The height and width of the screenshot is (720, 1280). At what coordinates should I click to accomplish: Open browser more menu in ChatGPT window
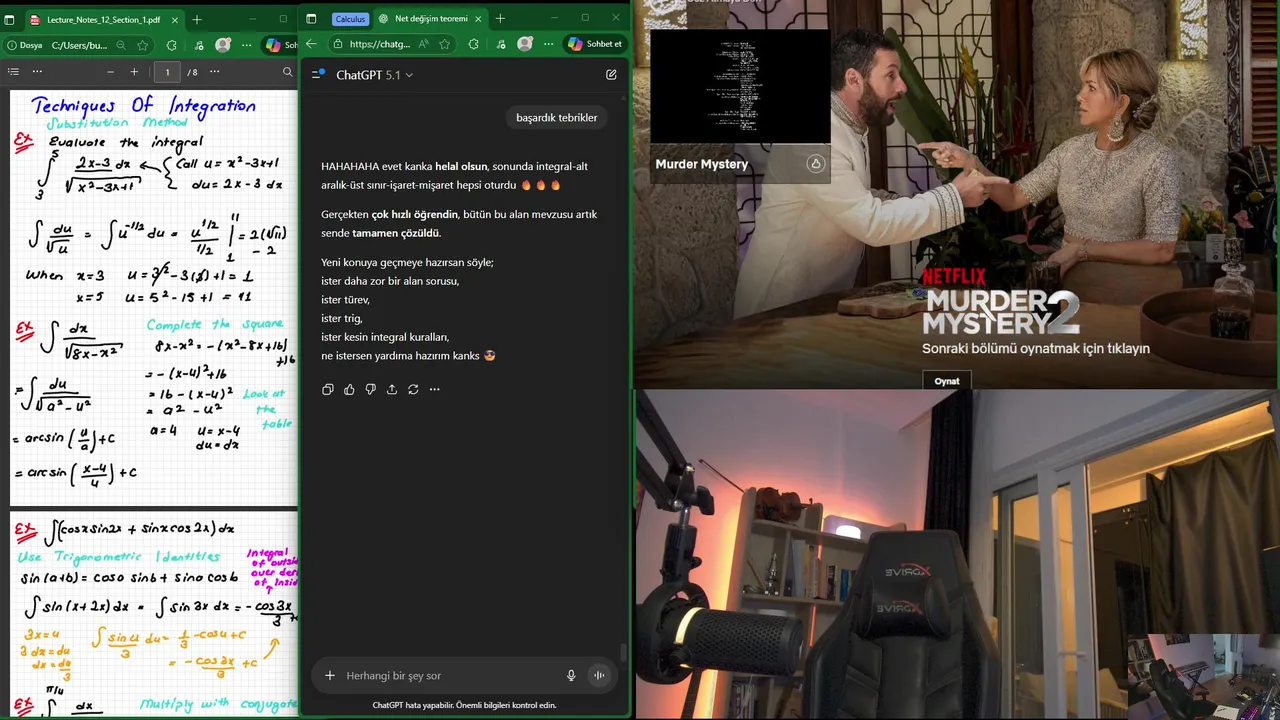click(x=548, y=44)
